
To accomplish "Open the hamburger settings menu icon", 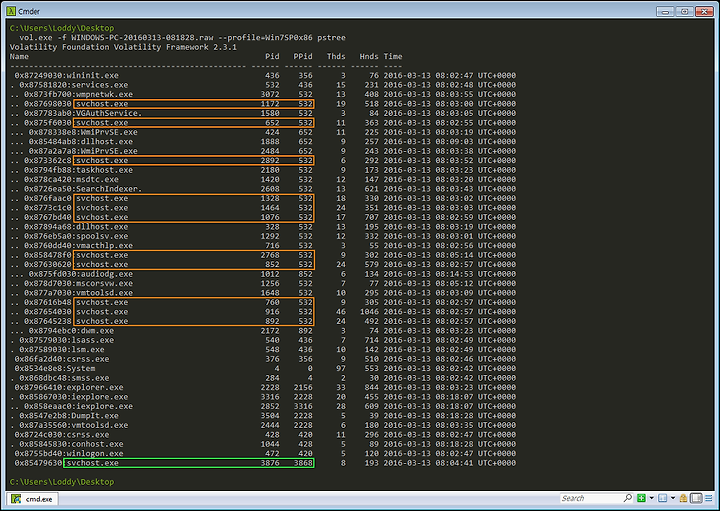I will tap(709, 498).
